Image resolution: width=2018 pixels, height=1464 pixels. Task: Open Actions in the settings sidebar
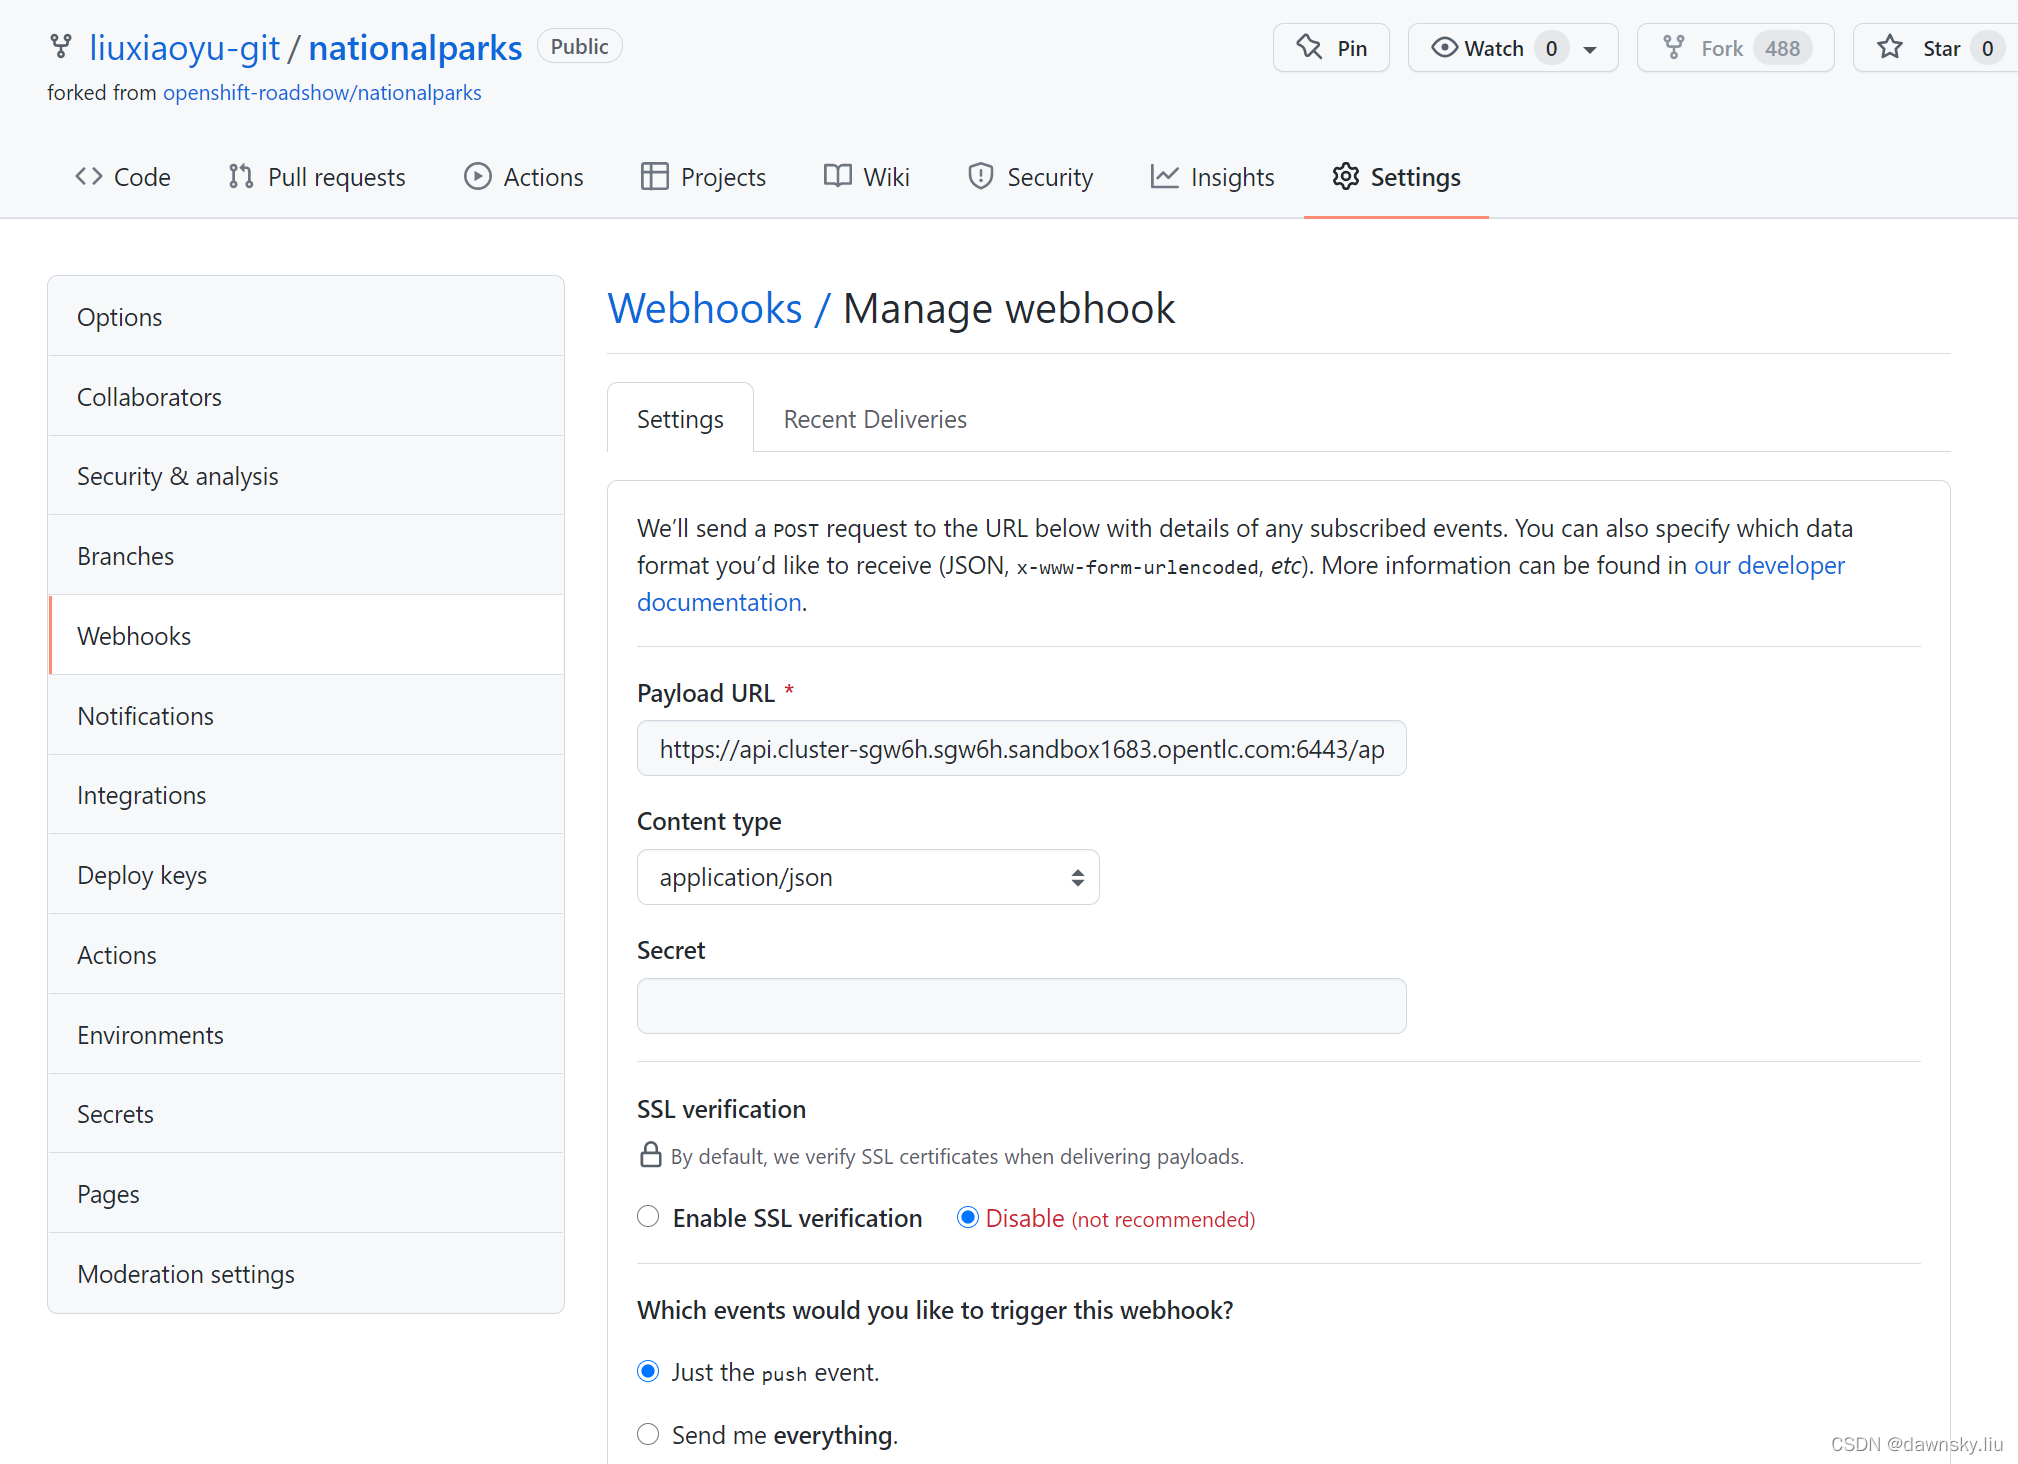coord(306,954)
